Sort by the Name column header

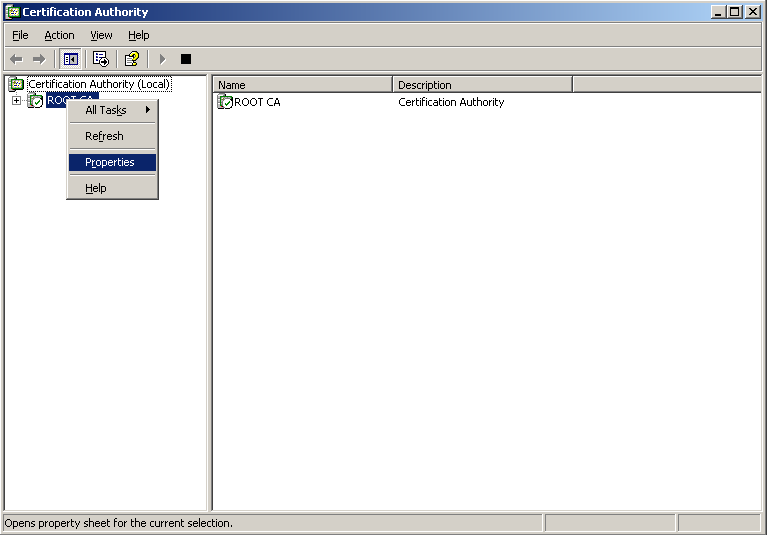[x=303, y=85]
